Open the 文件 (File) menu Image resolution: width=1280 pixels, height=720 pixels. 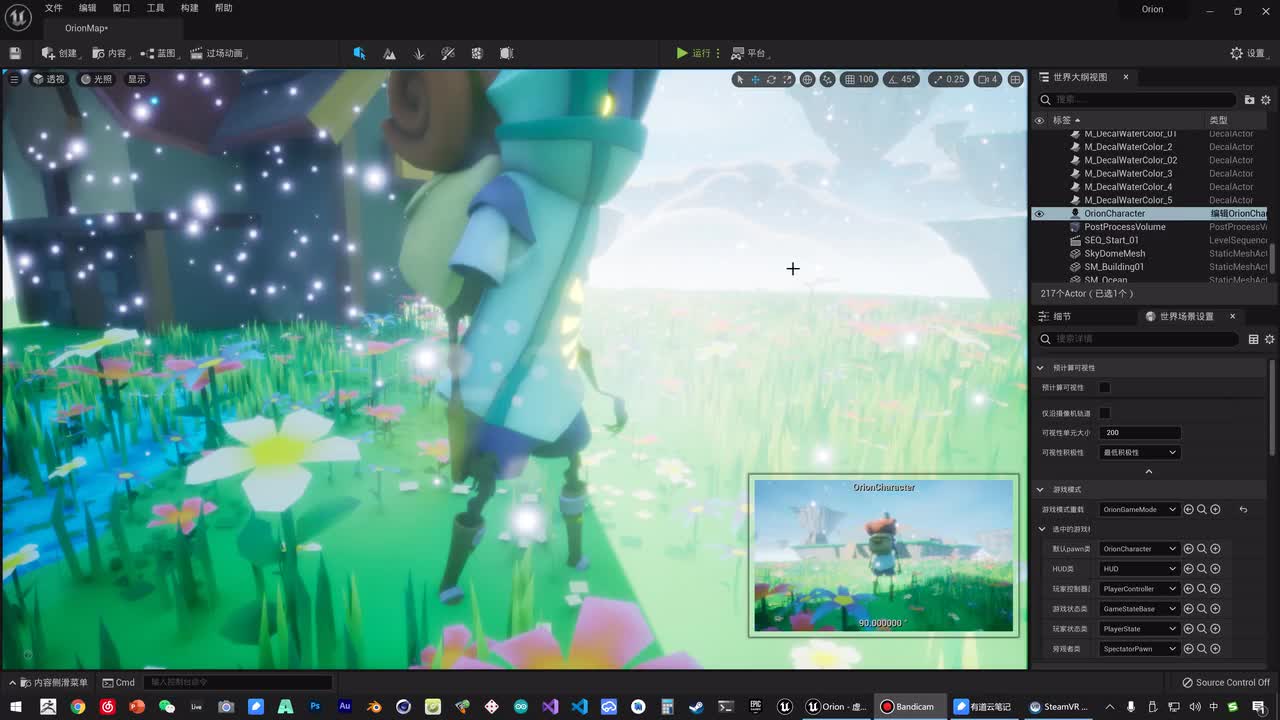point(53,8)
